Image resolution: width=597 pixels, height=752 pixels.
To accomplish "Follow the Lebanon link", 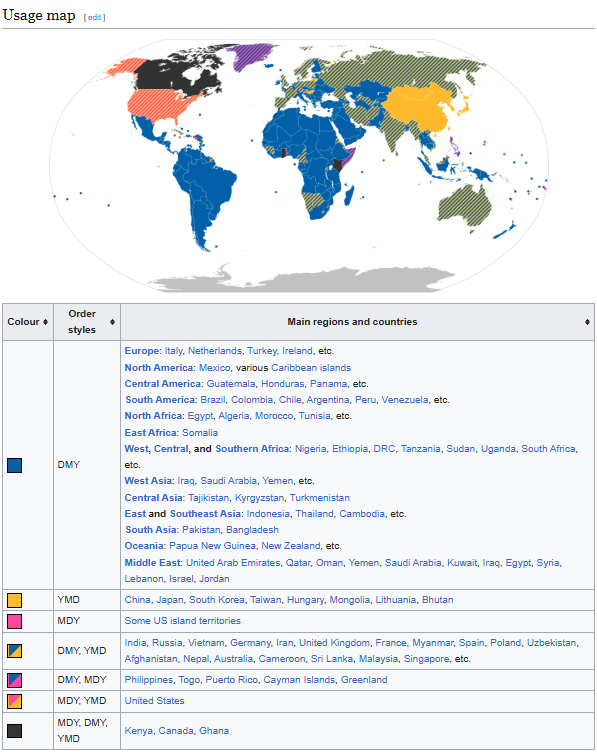I will [x=144, y=579].
